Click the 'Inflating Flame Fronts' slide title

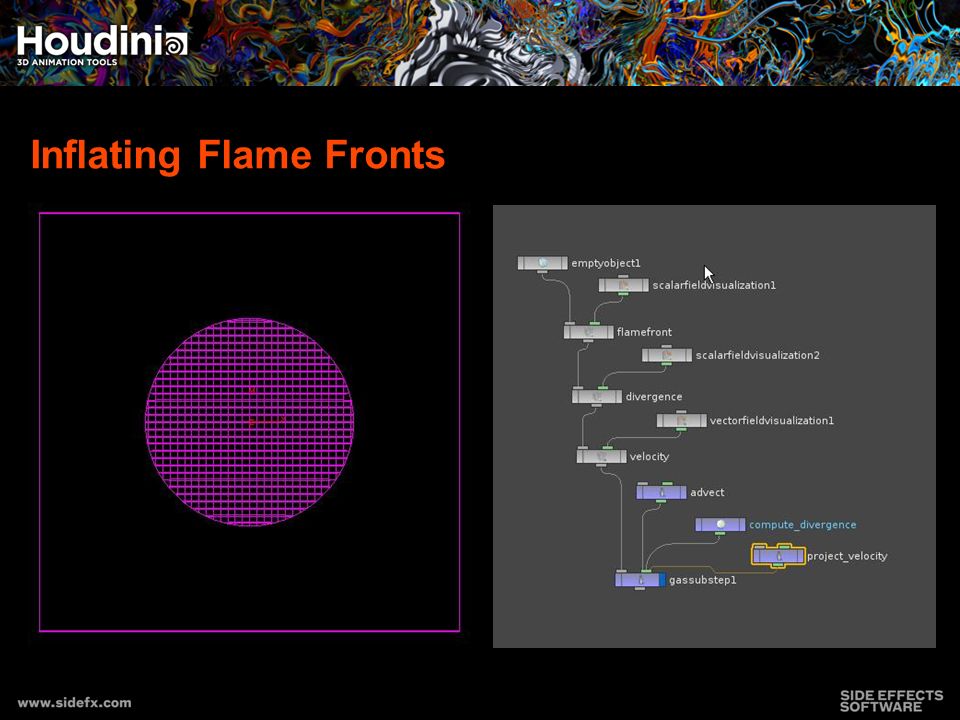238,156
